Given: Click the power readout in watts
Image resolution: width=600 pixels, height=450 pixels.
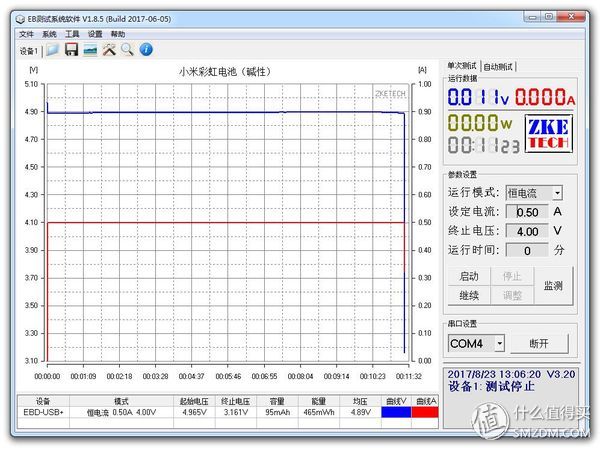Looking at the screenshot, I should 480,123.
